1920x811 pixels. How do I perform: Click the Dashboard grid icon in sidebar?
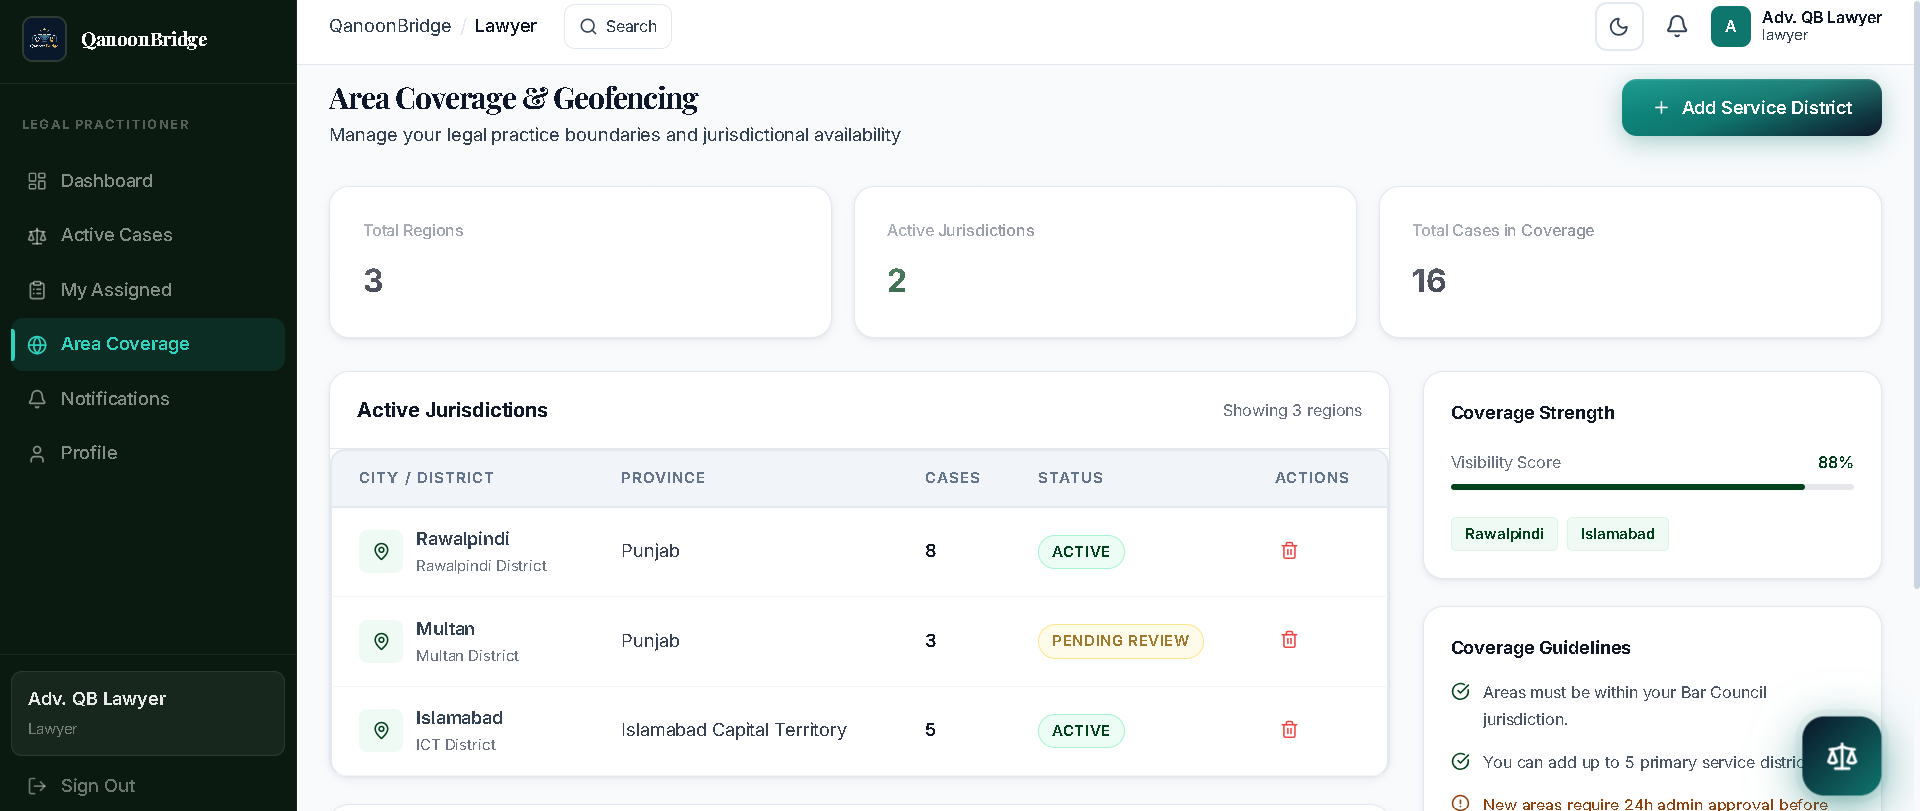click(37, 181)
